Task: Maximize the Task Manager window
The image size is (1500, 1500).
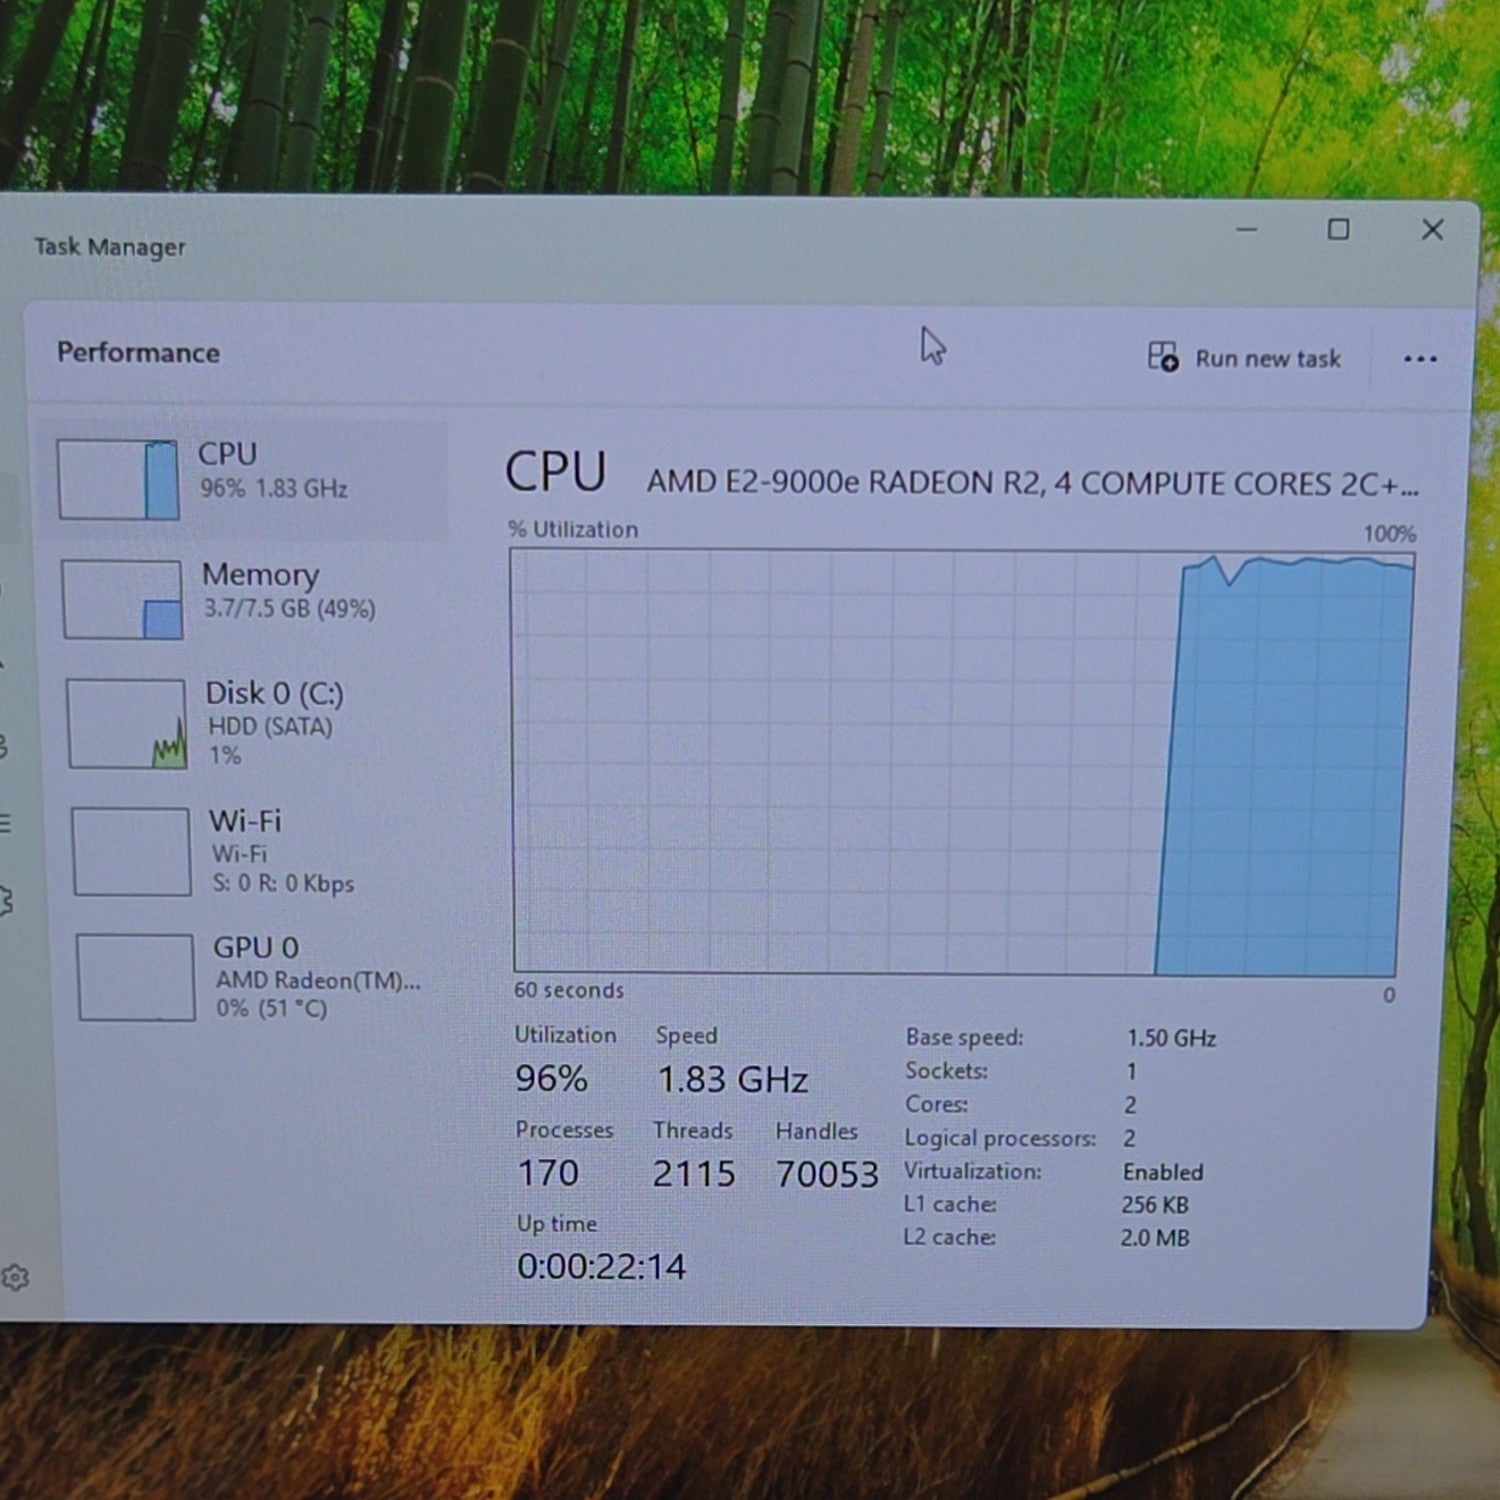Action: click(1338, 230)
